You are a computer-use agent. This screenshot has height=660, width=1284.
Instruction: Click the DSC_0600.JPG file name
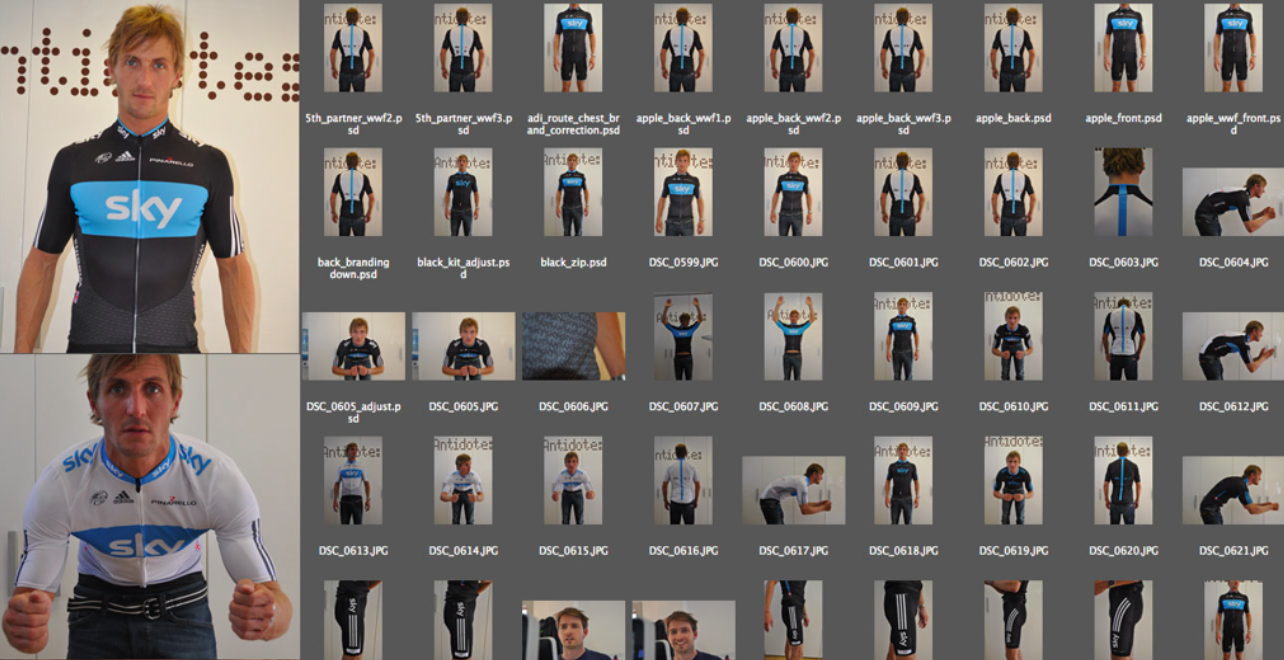[793, 262]
